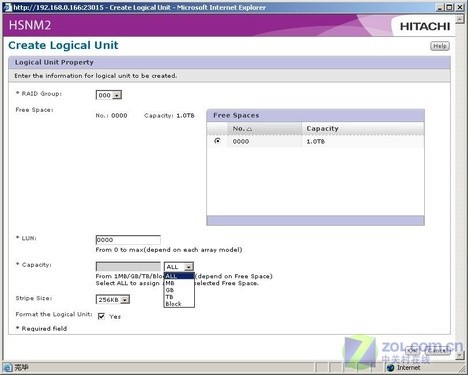Open the RAID Group dropdown
This screenshot has height=375, width=468.
pyautogui.click(x=109, y=95)
